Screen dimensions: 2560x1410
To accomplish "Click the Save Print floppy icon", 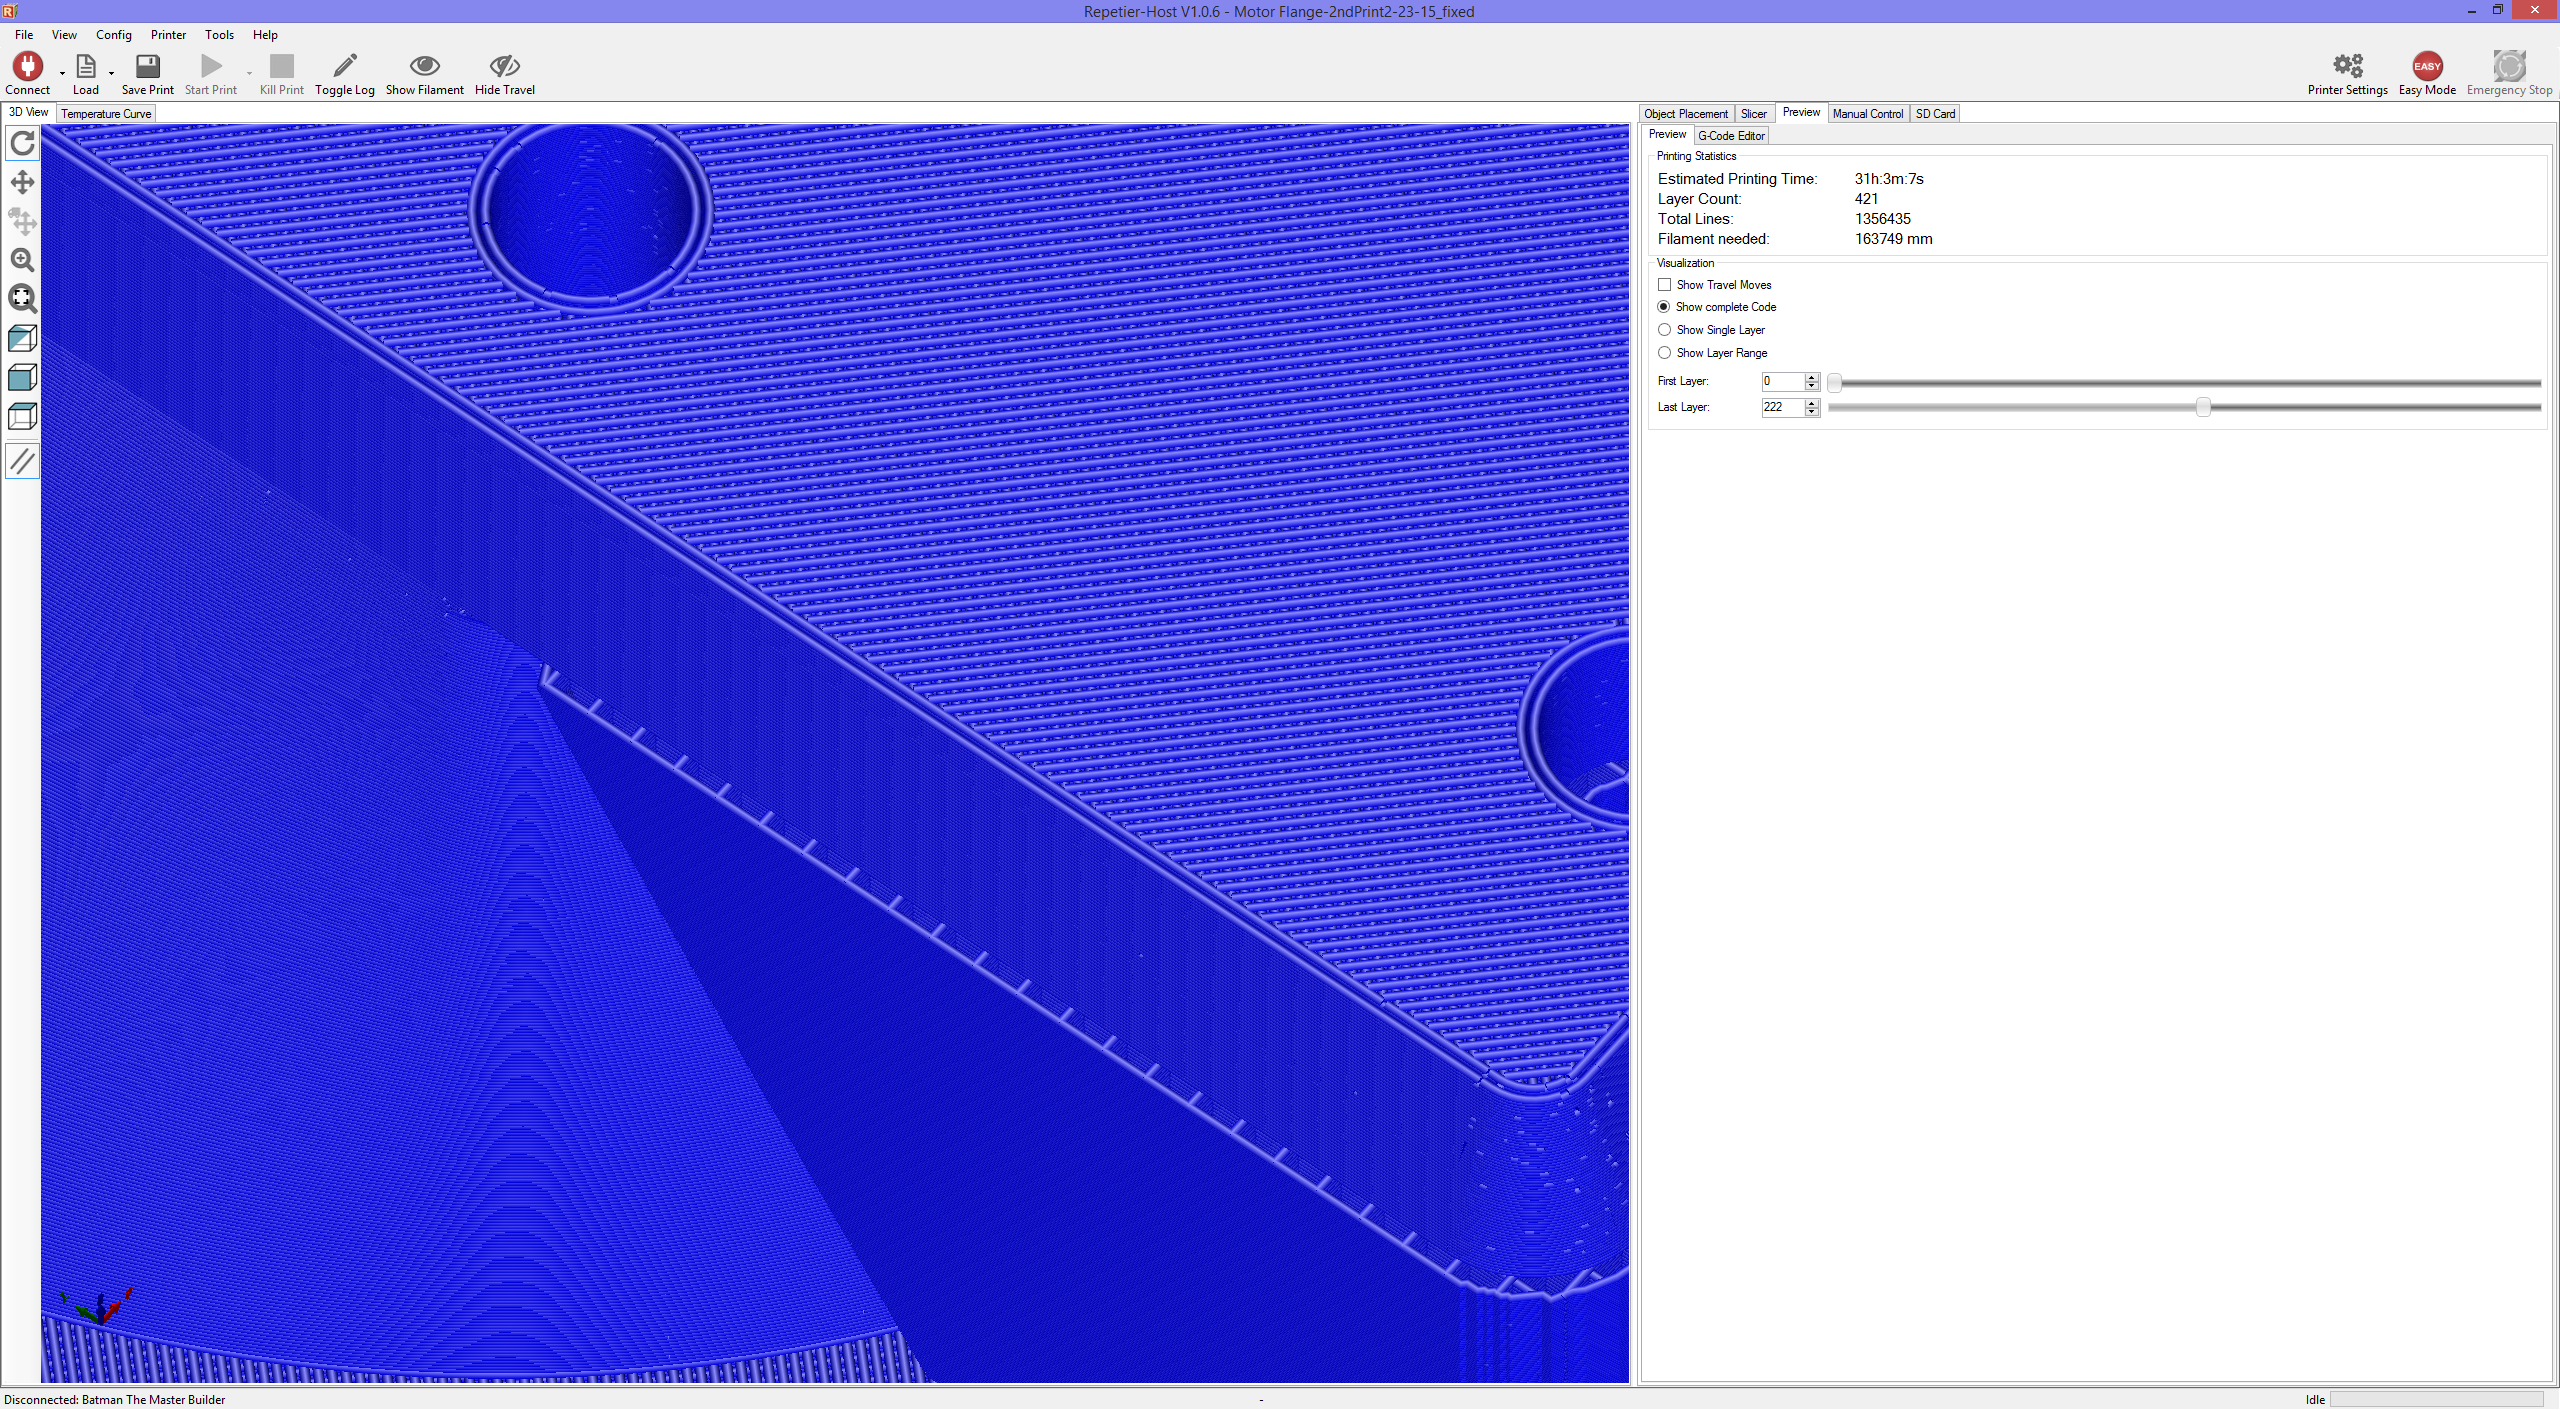I will 147,67.
